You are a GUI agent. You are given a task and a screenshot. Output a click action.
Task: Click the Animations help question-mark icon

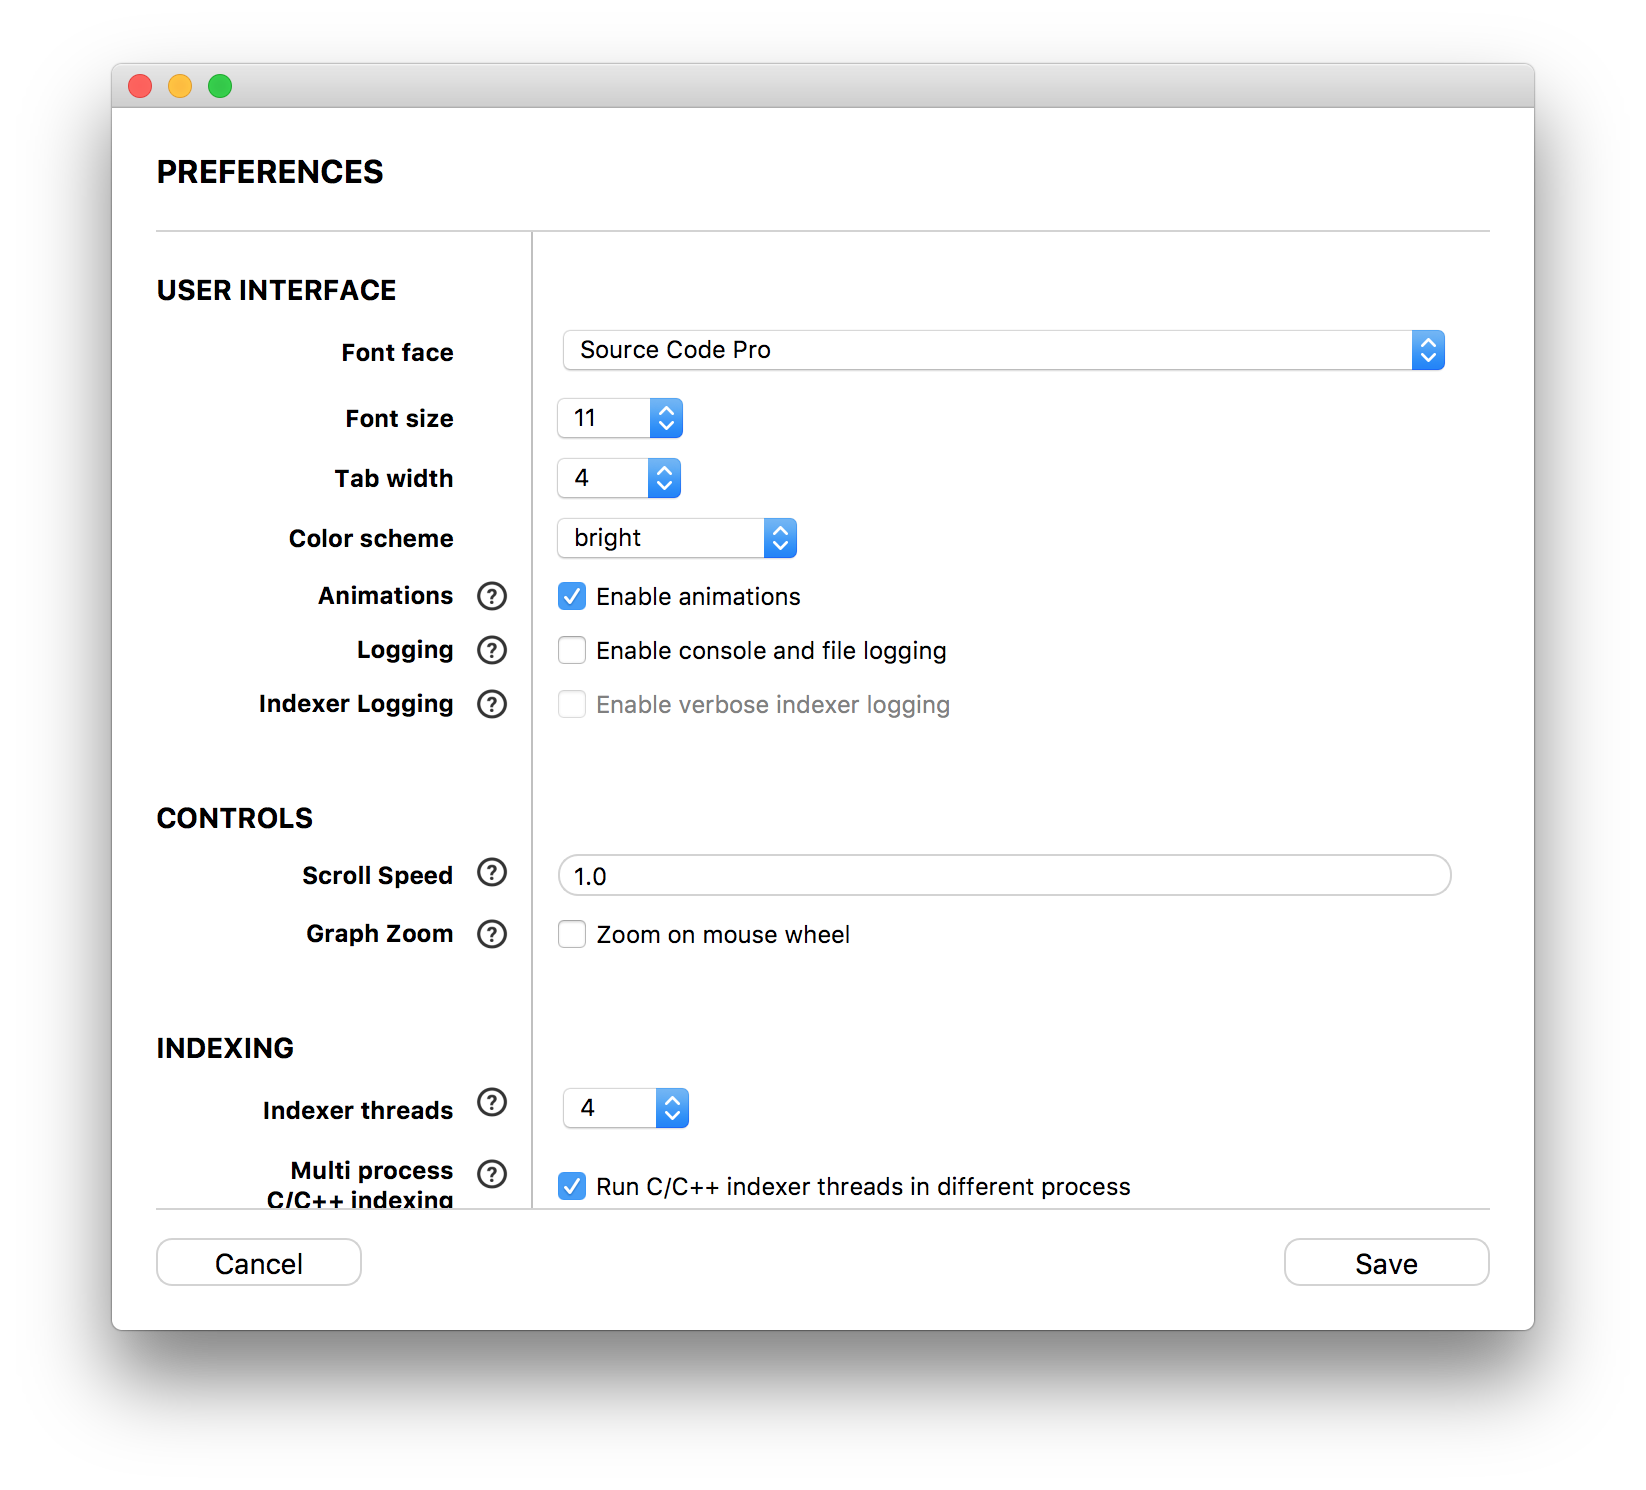492,596
